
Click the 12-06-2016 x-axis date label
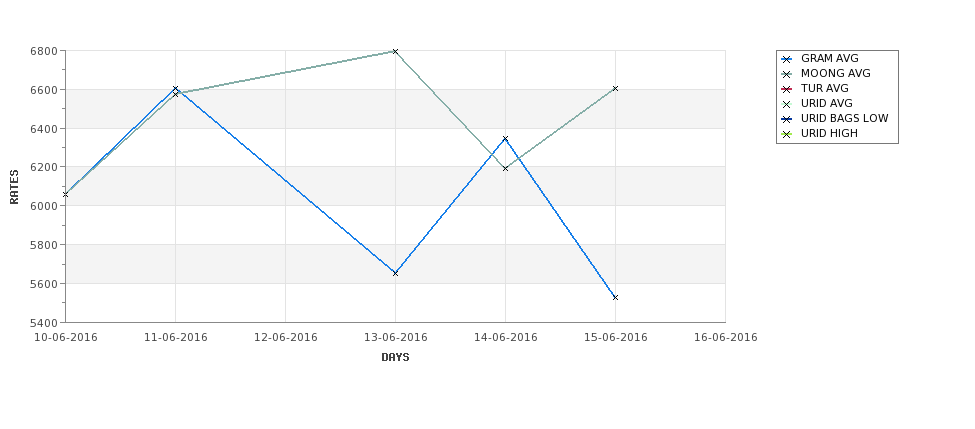coord(285,338)
